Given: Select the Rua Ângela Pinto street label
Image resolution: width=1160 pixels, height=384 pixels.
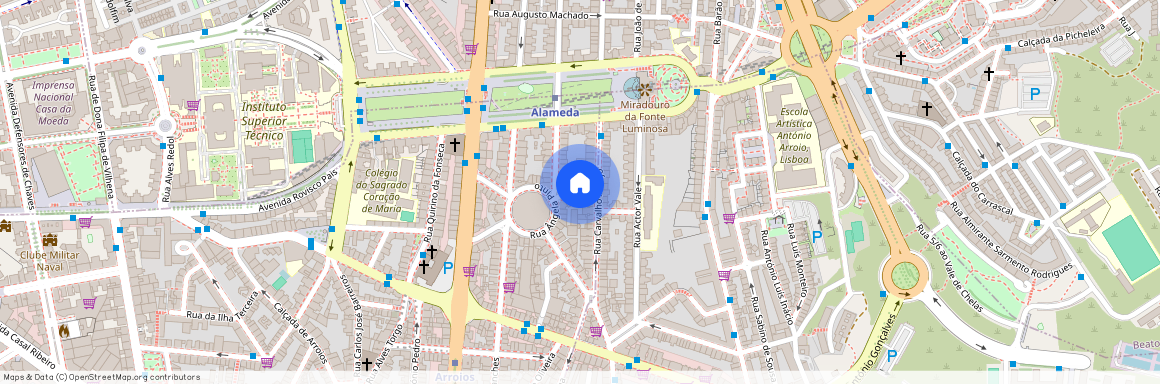Looking at the screenshot, I should 548,212.
